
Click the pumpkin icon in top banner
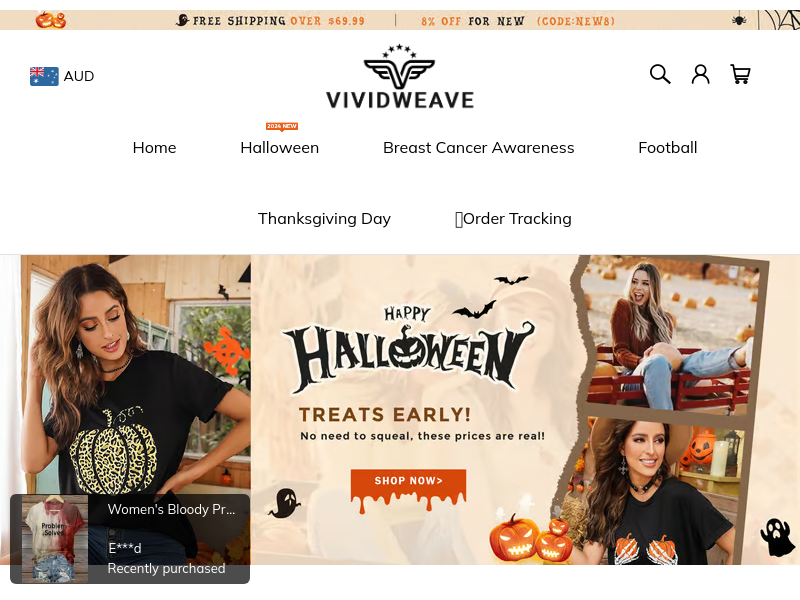[x=51, y=20]
